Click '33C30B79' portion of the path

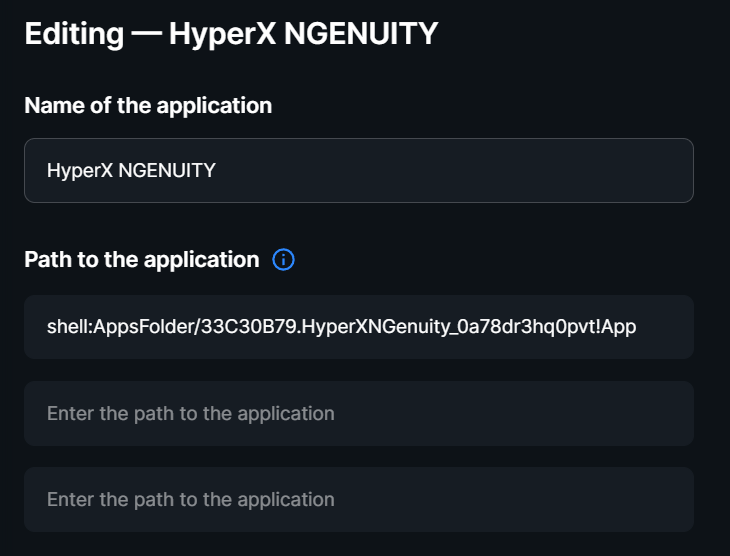coord(249,327)
